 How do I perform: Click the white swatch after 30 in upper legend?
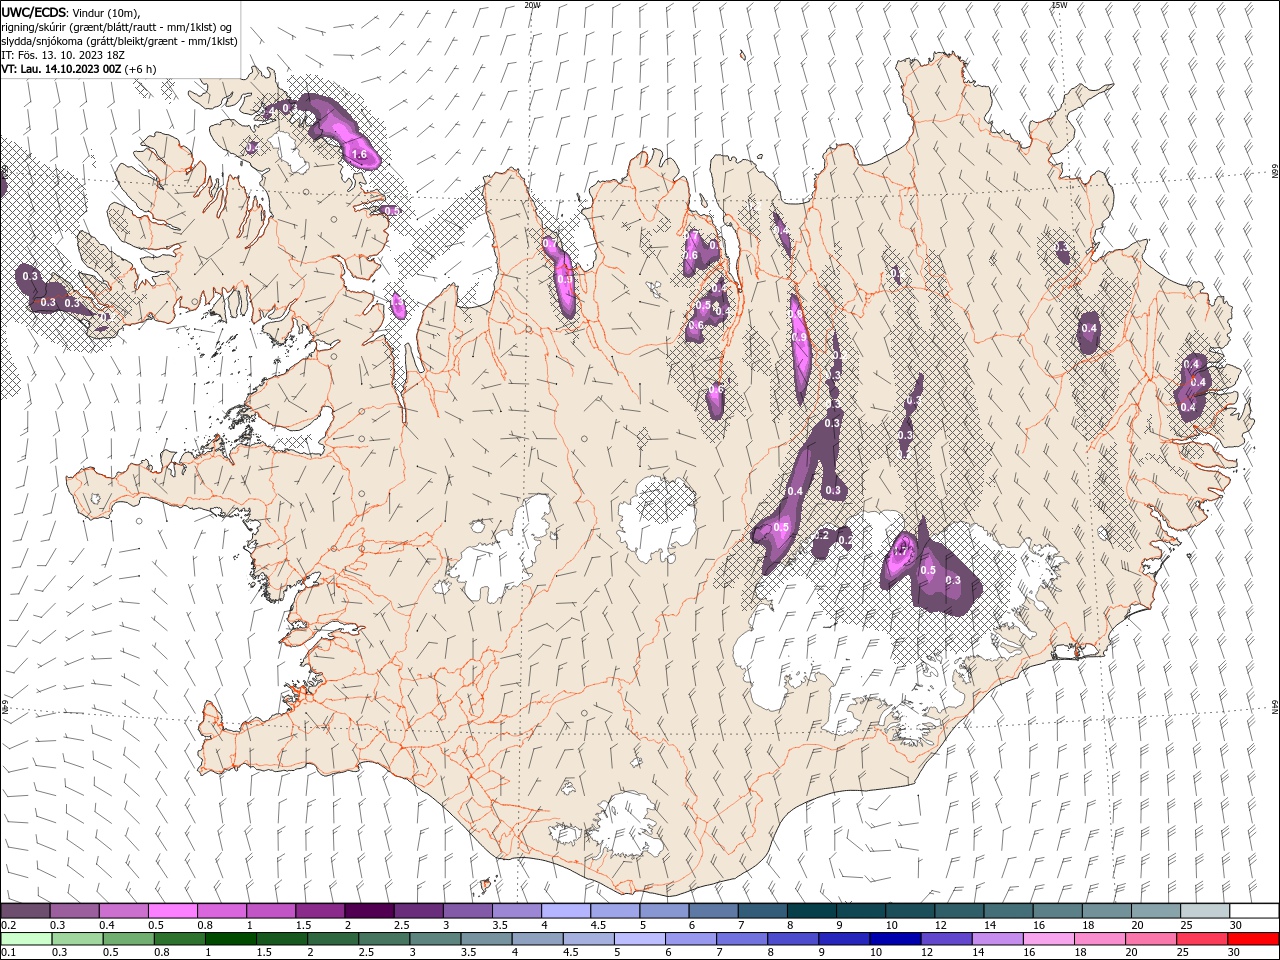(x=1254, y=911)
